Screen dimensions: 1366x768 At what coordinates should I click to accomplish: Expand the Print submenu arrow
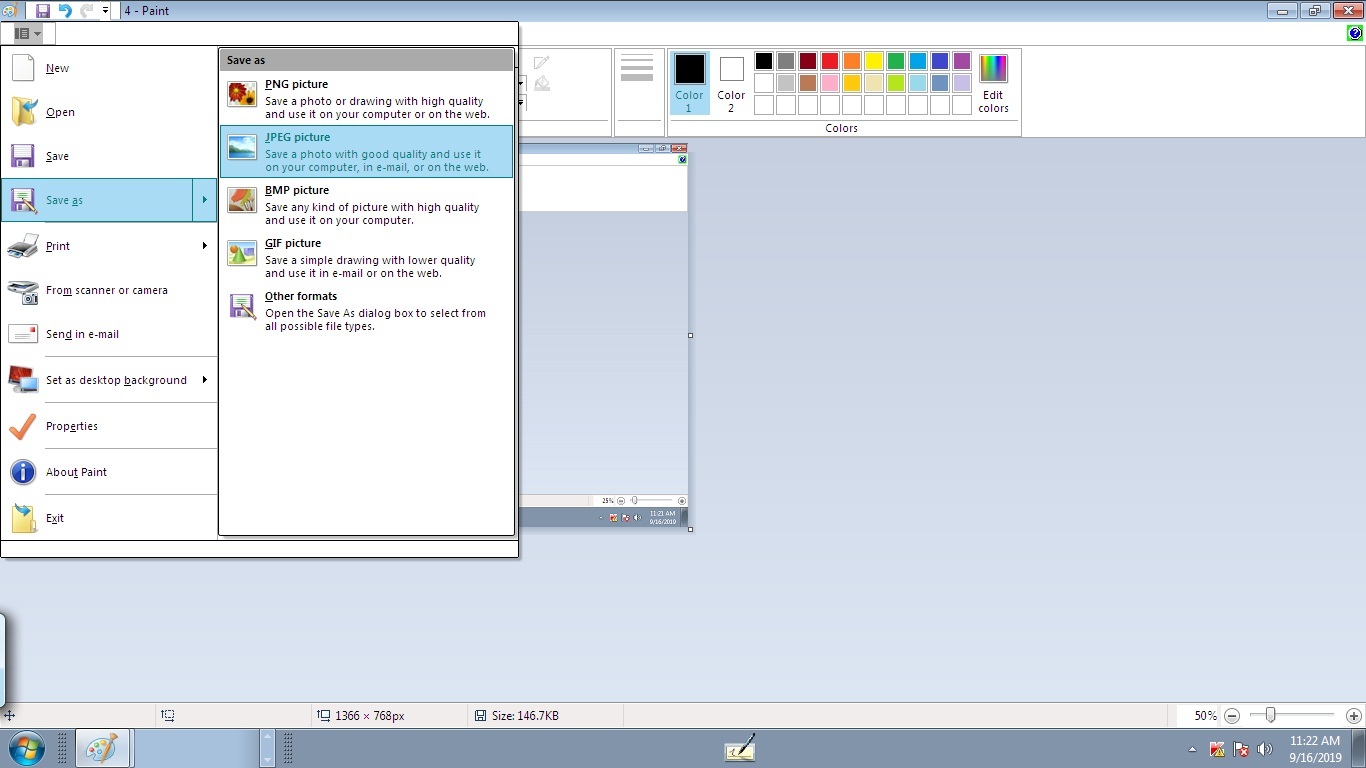[204, 246]
